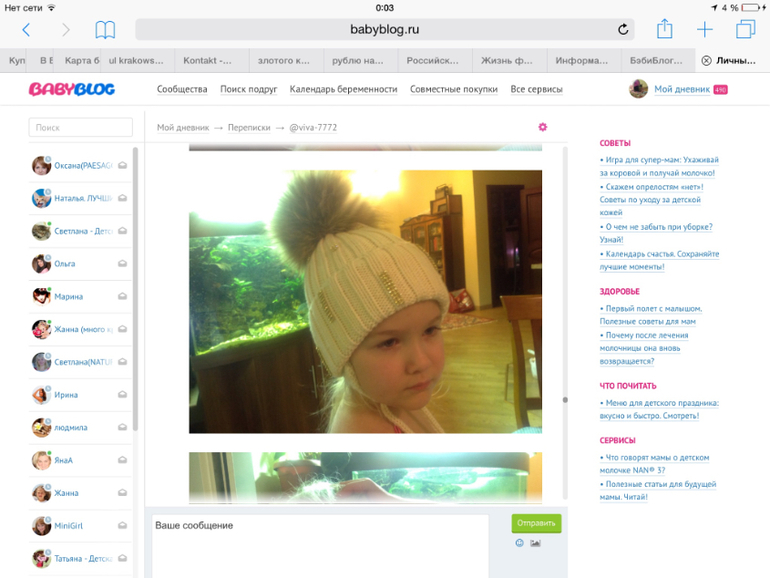Click the envelope icon next to Ольга
The width and height of the screenshot is (770, 578).
tap(122, 264)
